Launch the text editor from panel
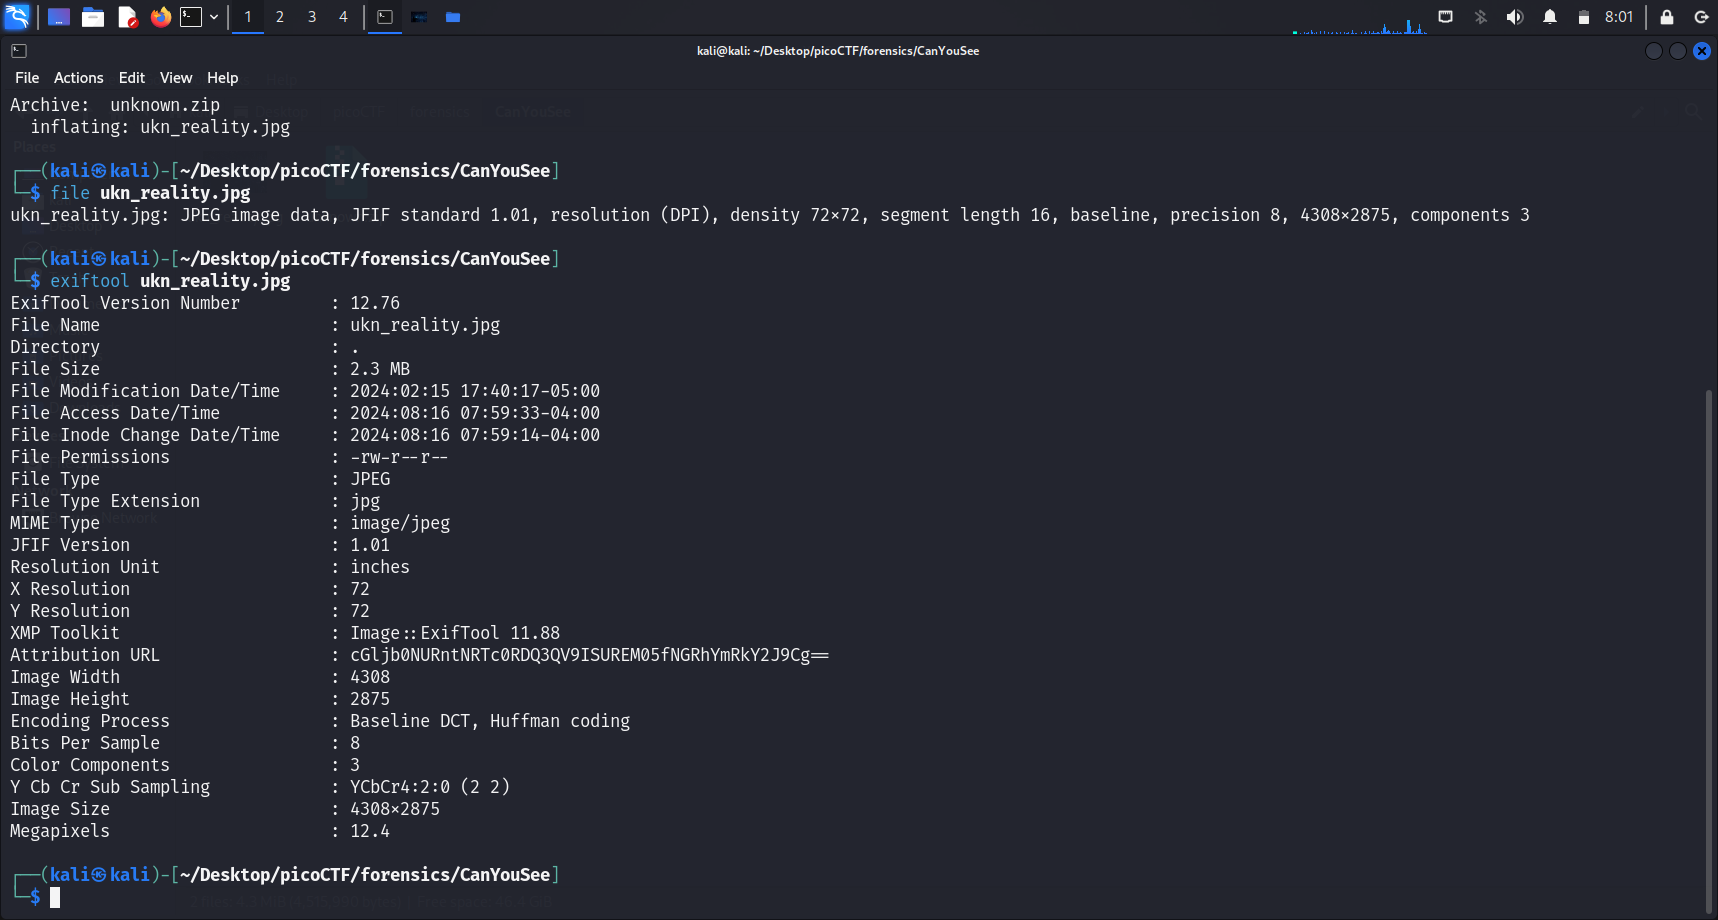 coord(127,17)
